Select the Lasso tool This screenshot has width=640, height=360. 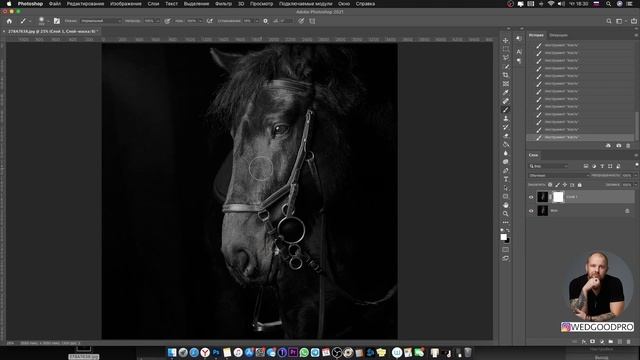pyautogui.click(x=506, y=58)
